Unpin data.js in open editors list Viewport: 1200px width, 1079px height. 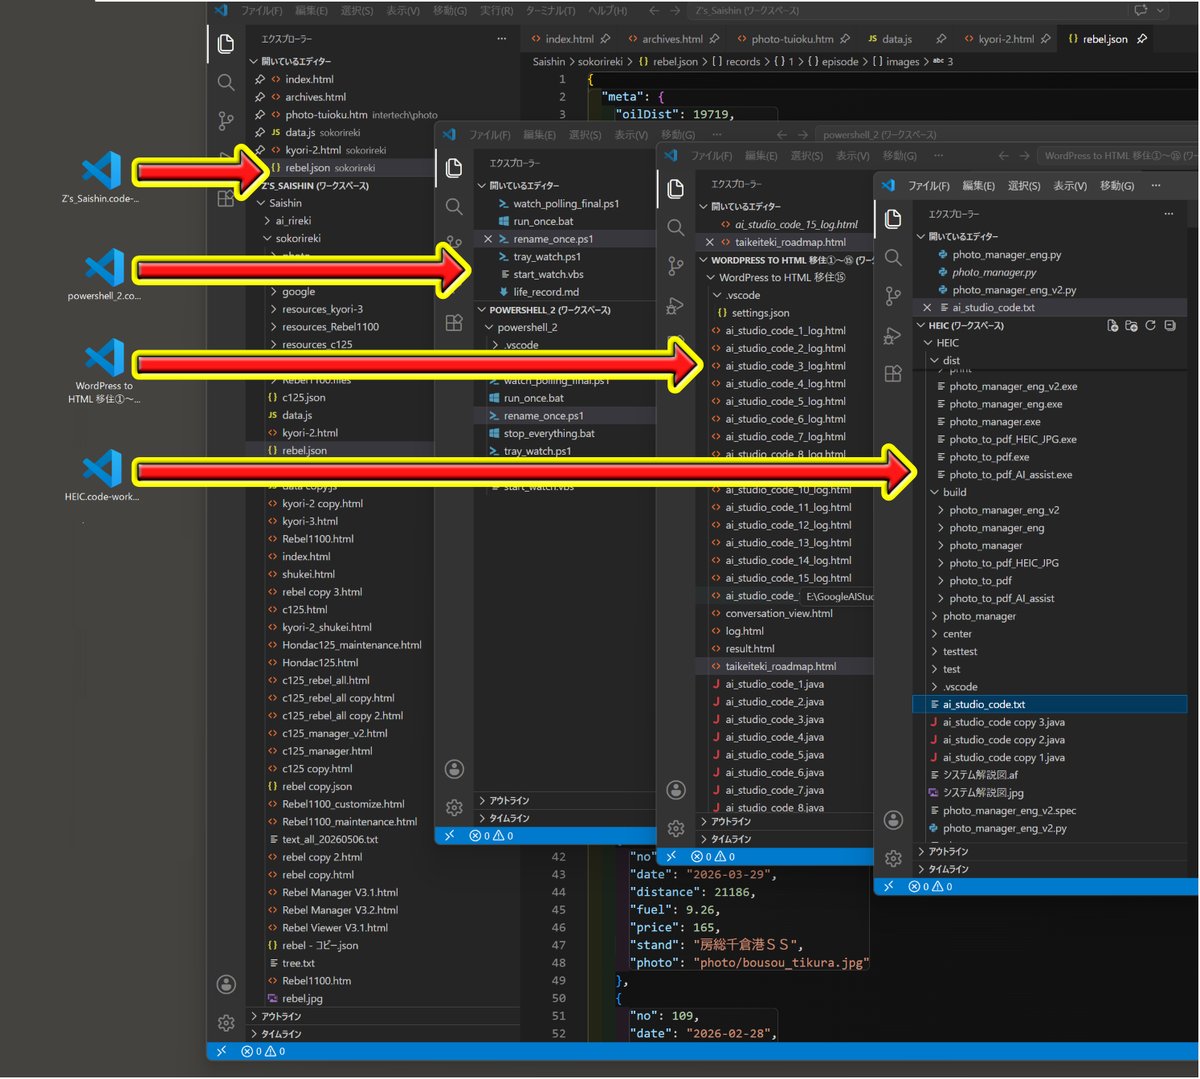pos(260,132)
